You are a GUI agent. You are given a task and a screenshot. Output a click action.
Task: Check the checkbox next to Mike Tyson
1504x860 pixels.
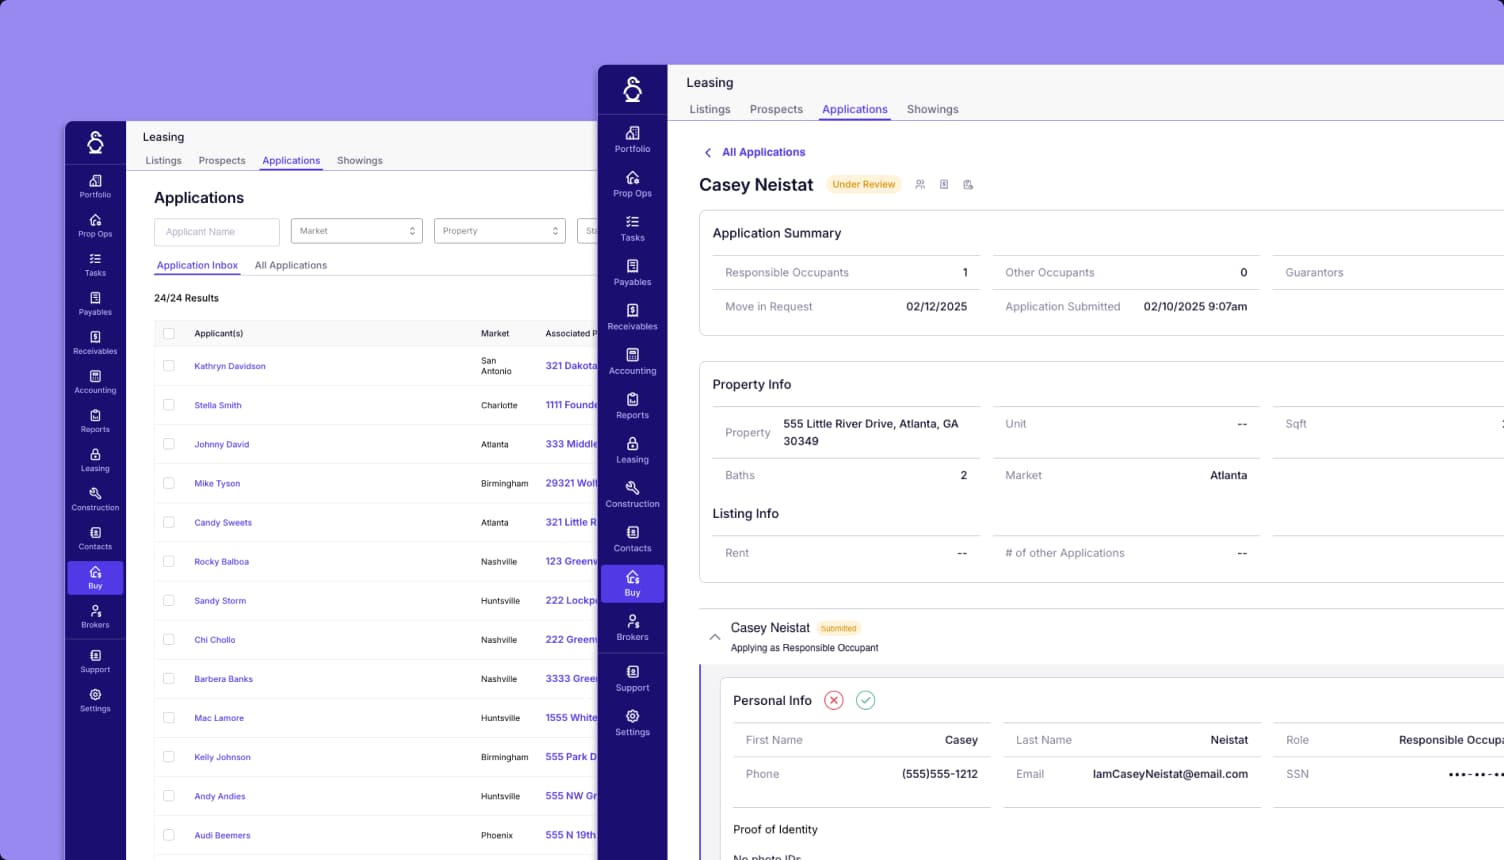(168, 483)
